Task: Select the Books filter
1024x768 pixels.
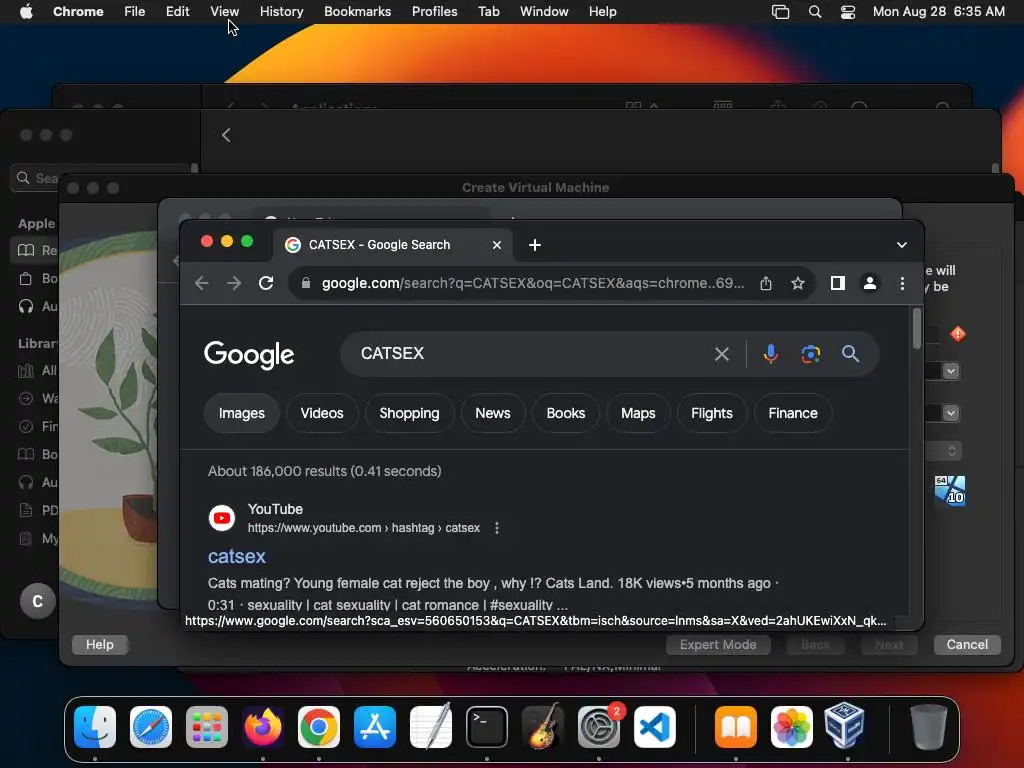Action: [566, 413]
